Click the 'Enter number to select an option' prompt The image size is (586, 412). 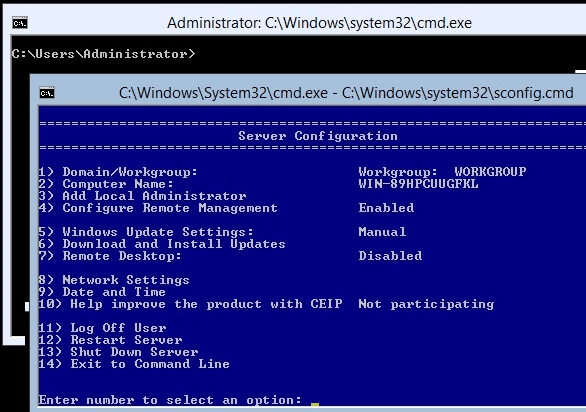[x=170, y=400]
